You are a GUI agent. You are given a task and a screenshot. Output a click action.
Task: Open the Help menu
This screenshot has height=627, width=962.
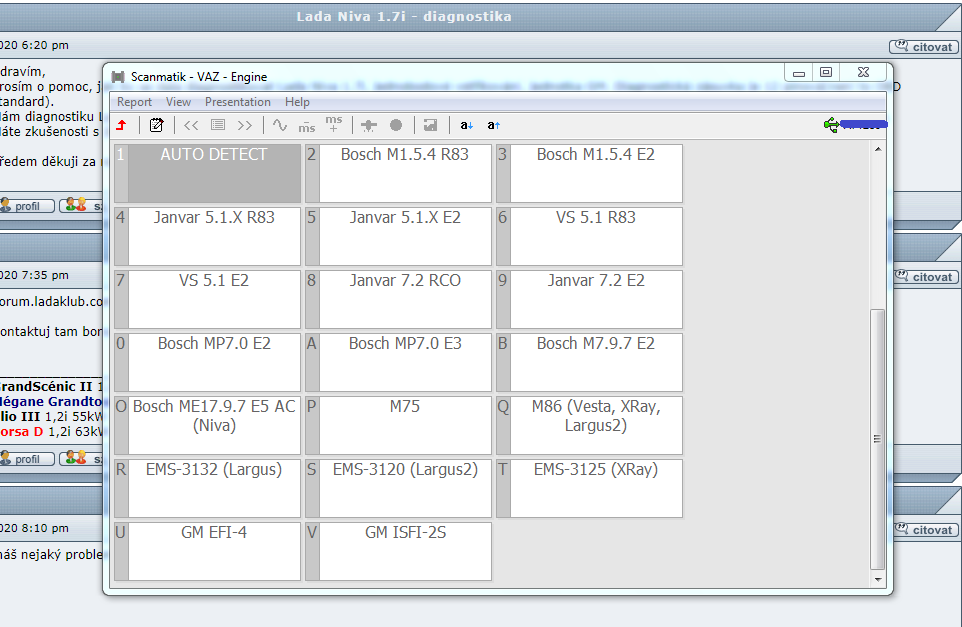point(297,102)
